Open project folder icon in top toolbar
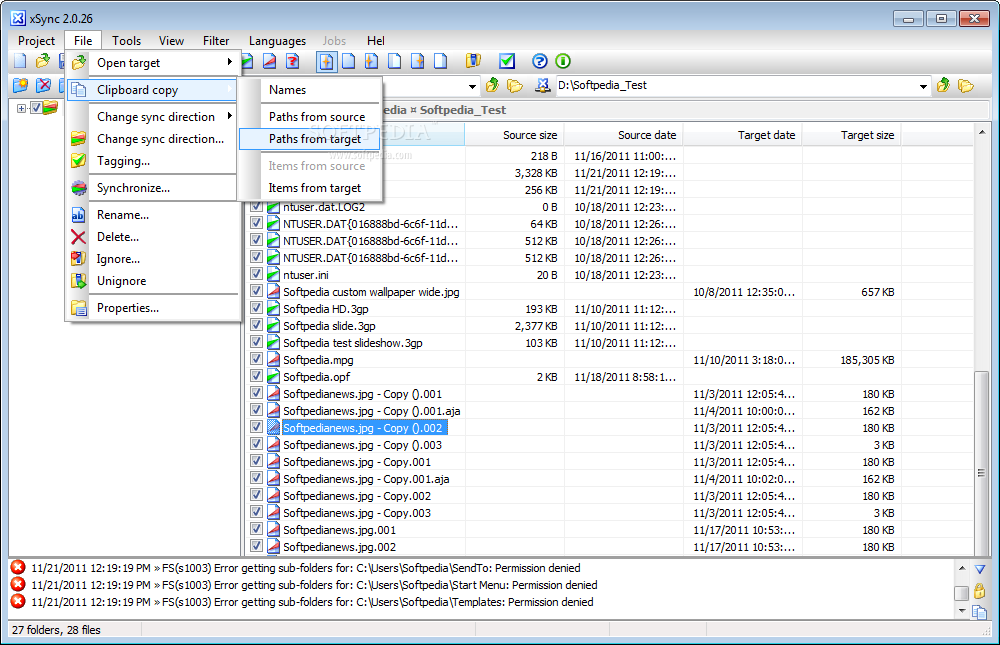Screen dimensions: 1000x645 point(43,61)
